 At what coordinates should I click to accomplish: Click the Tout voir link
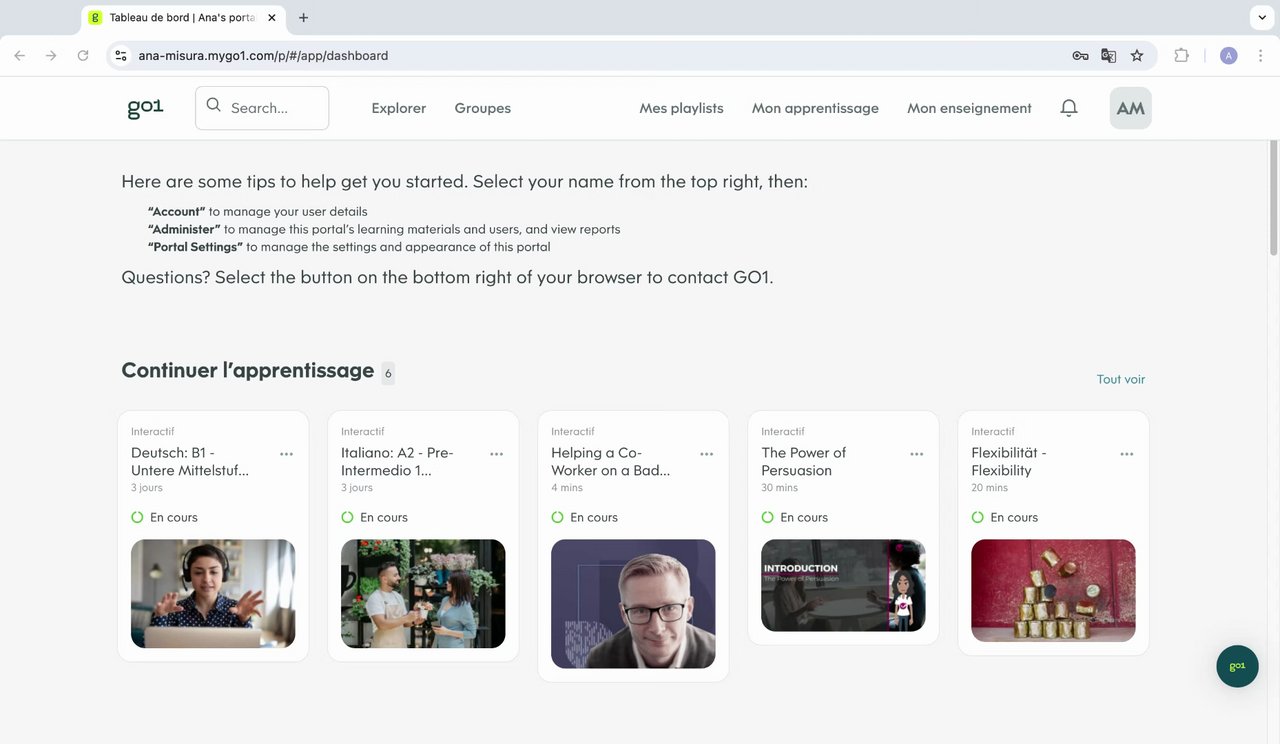1121,379
